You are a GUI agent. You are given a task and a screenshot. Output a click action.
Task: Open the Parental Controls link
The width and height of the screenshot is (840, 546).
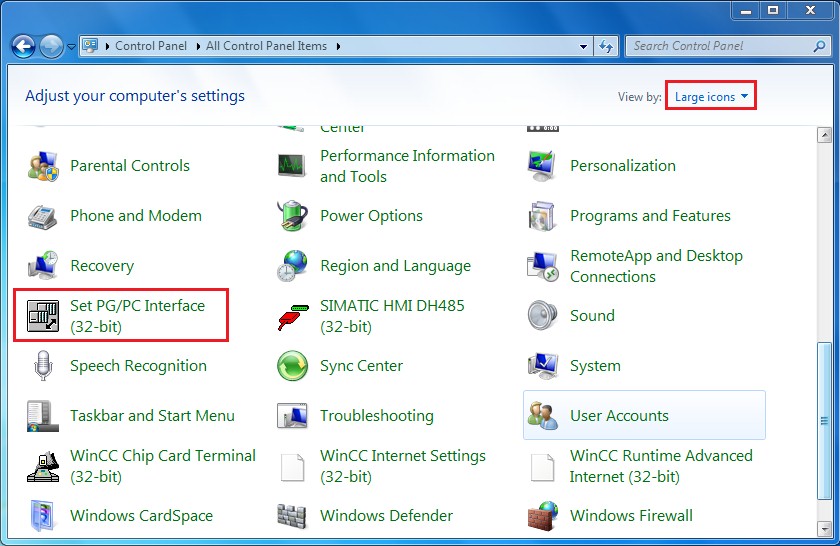tap(130, 166)
